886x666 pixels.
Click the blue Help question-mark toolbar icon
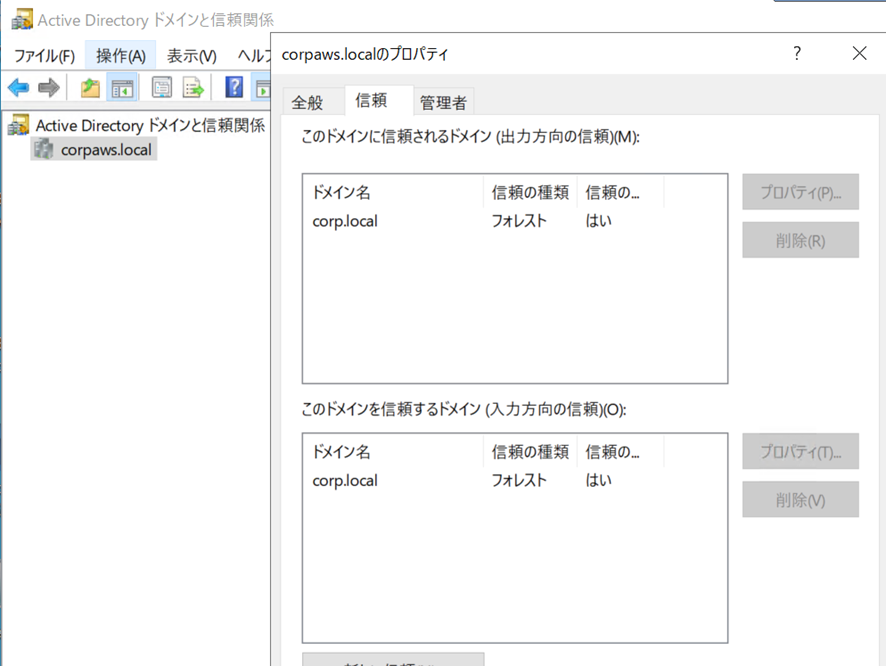pyautogui.click(x=234, y=87)
